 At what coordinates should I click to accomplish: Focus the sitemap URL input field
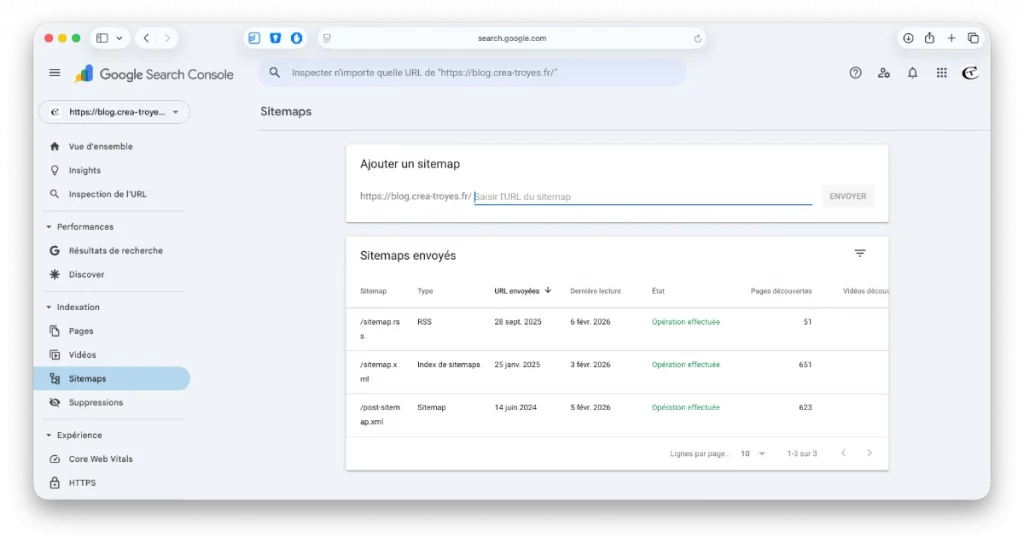(x=642, y=197)
